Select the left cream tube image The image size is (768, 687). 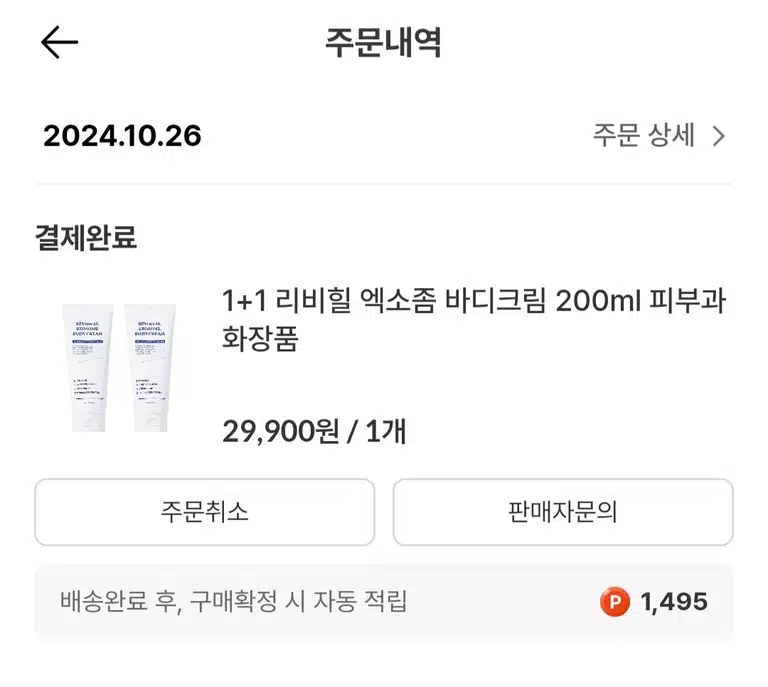[x=88, y=367]
